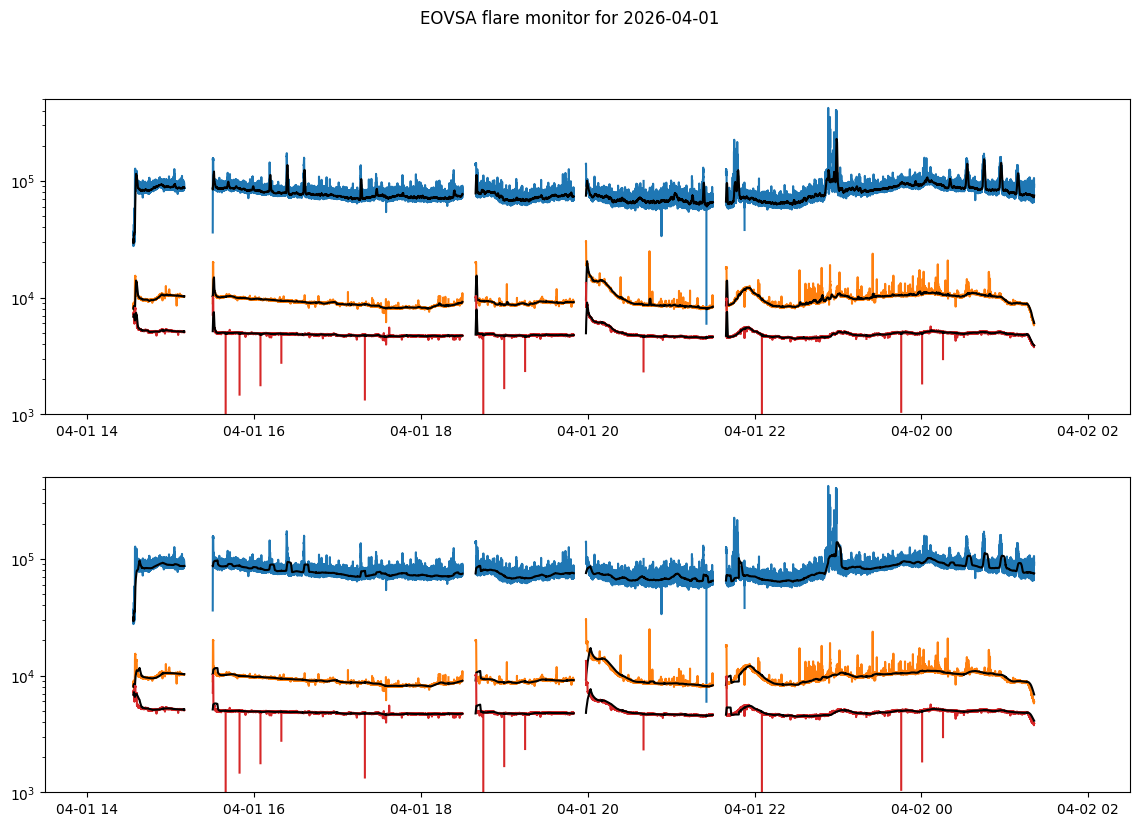The height and width of the screenshot is (826, 1143).
Task: Click the bottom plot's 04-01 14 tick label
Action: (87, 809)
